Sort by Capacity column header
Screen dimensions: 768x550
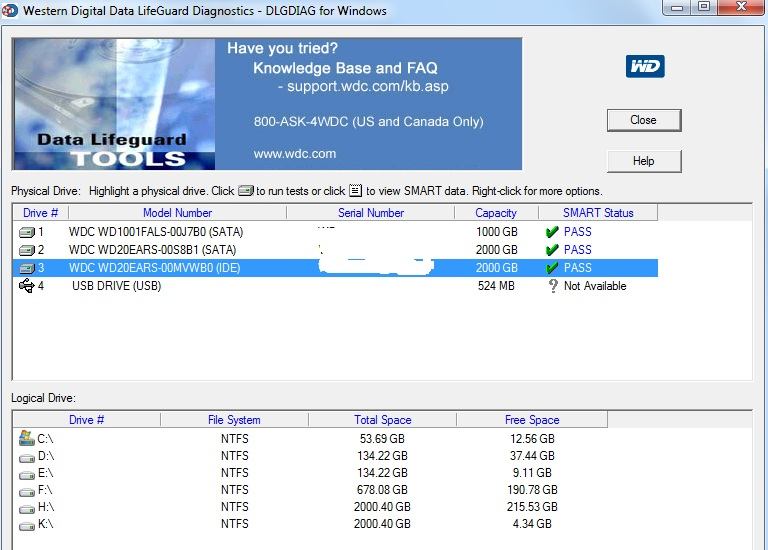[496, 213]
